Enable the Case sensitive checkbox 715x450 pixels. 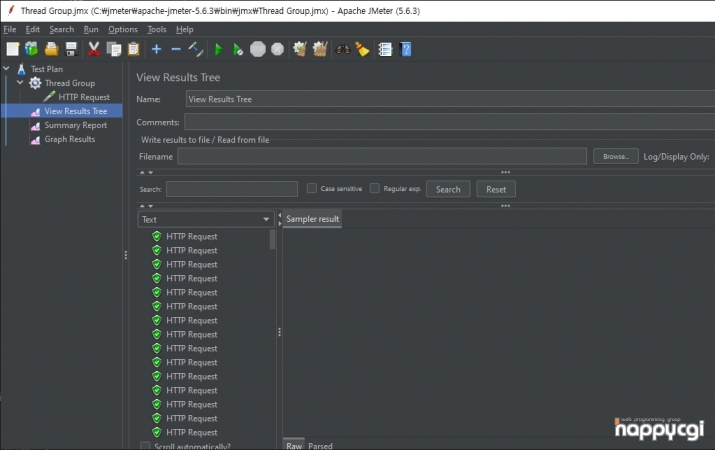click(x=311, y=188)
